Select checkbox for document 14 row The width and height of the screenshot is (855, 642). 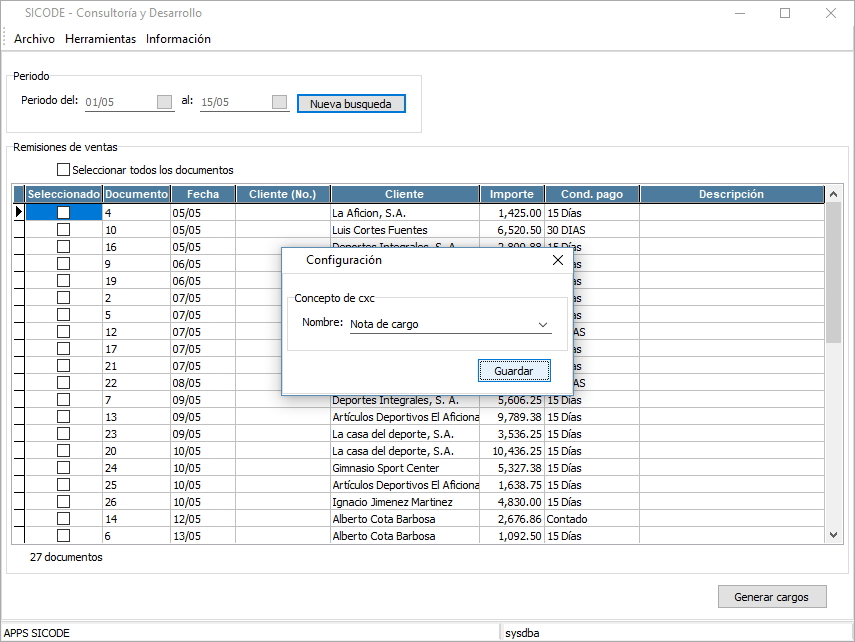pos(64,519)
